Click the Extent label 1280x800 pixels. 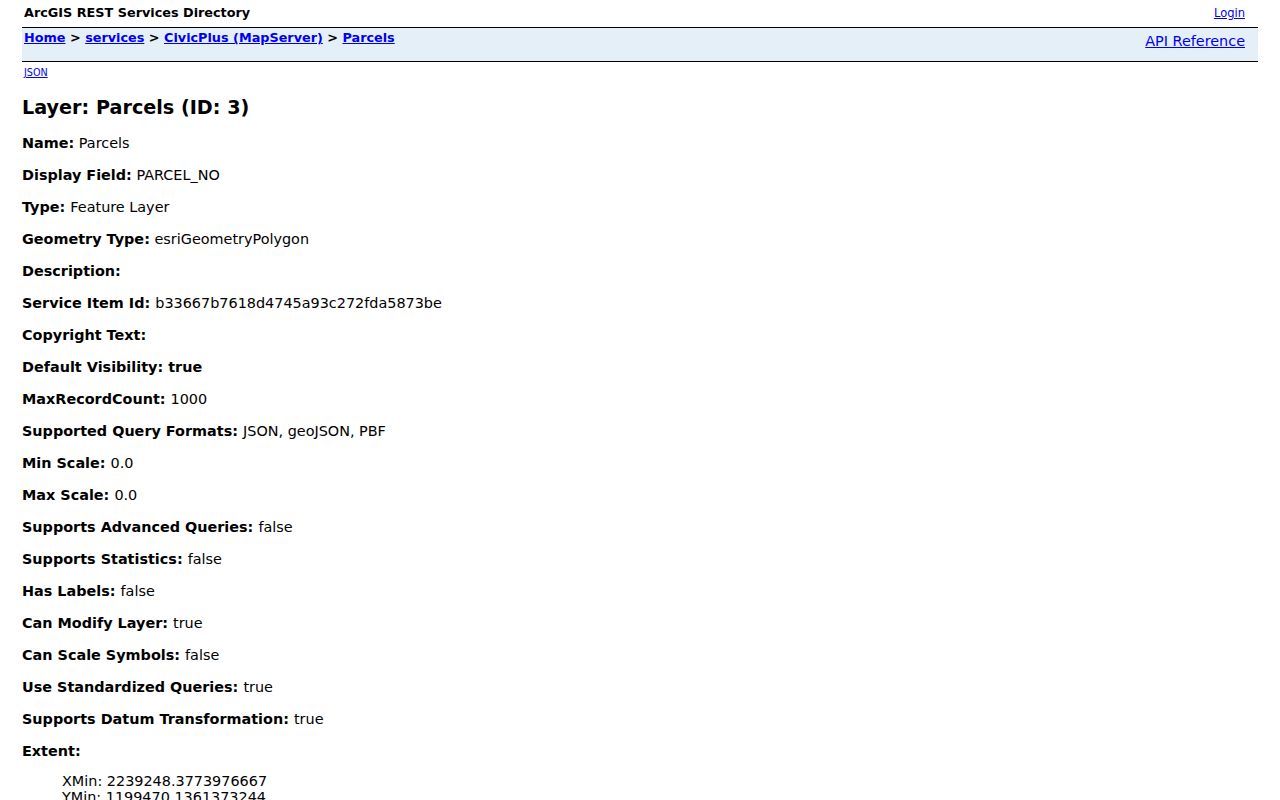coord(51,751)
